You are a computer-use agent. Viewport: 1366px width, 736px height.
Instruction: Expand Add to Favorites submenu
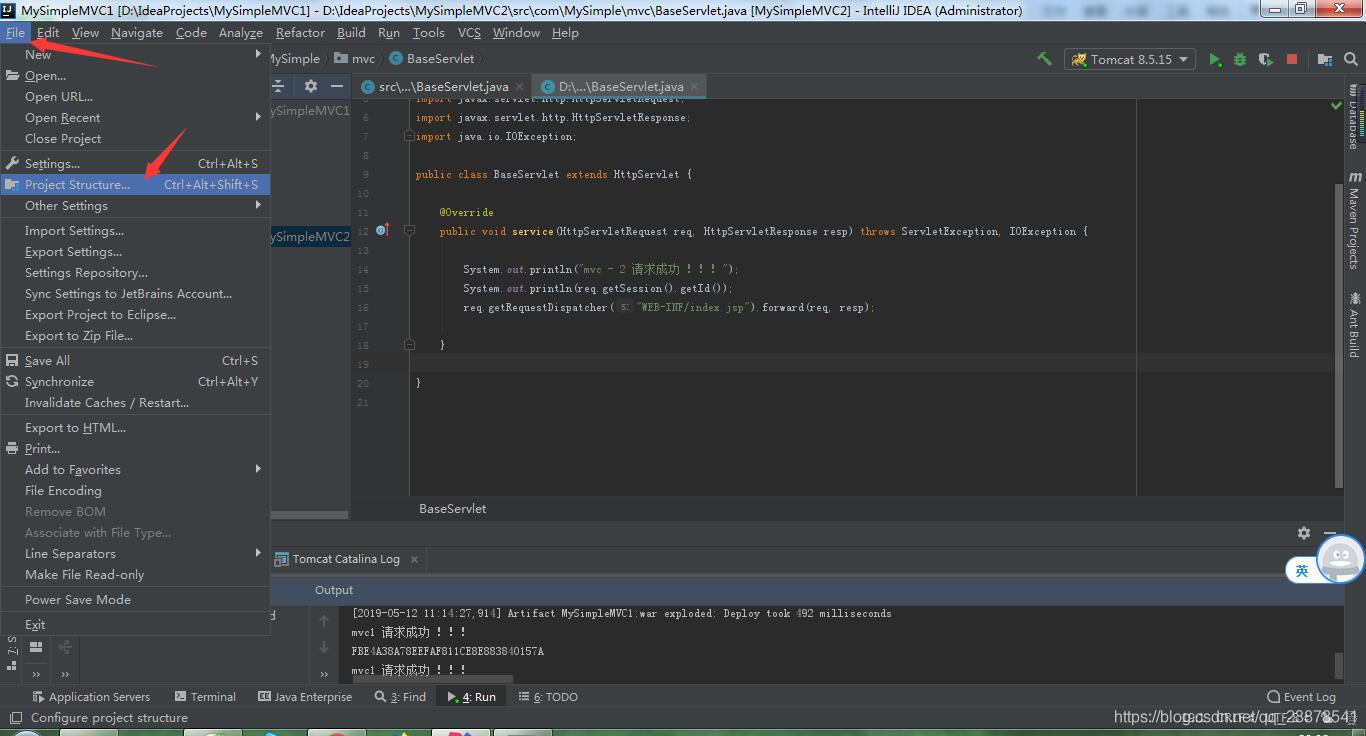pos(135,469)
